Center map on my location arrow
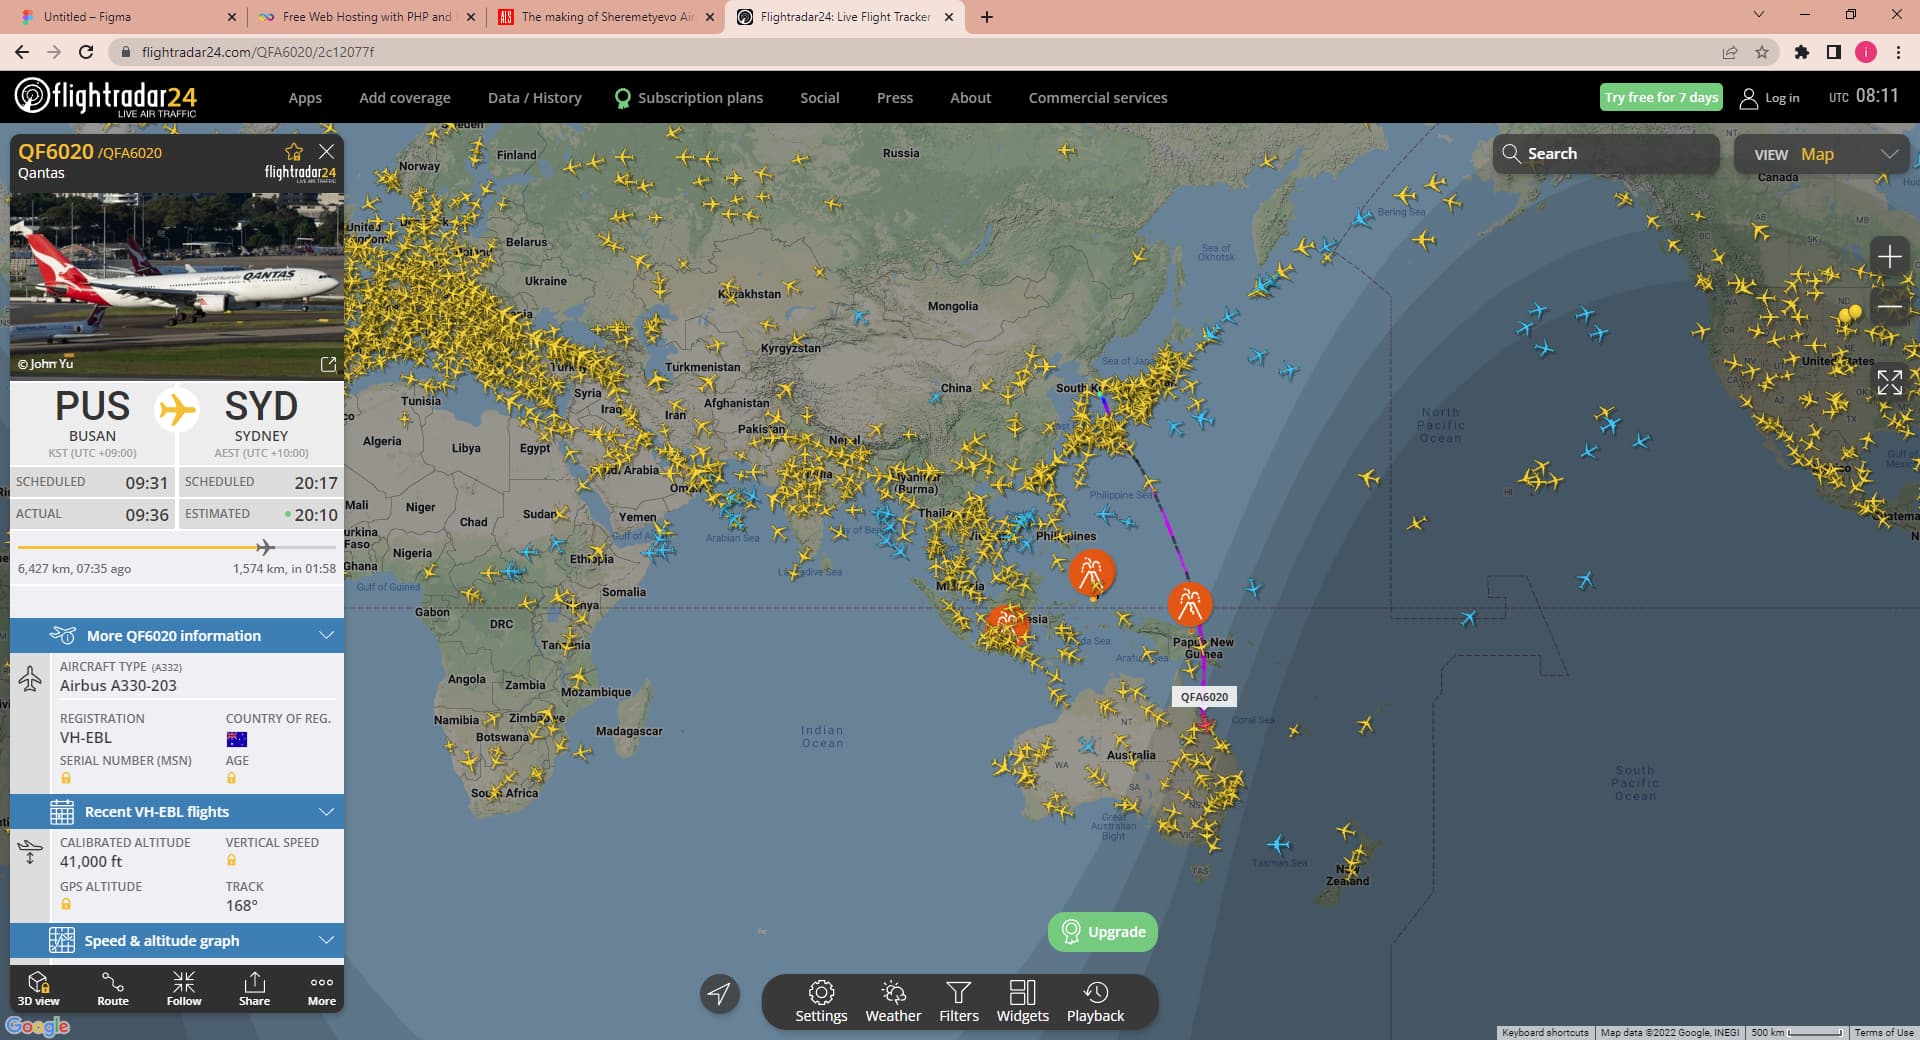Screen dimensions: 1920x1040 (x=719, y=993)
